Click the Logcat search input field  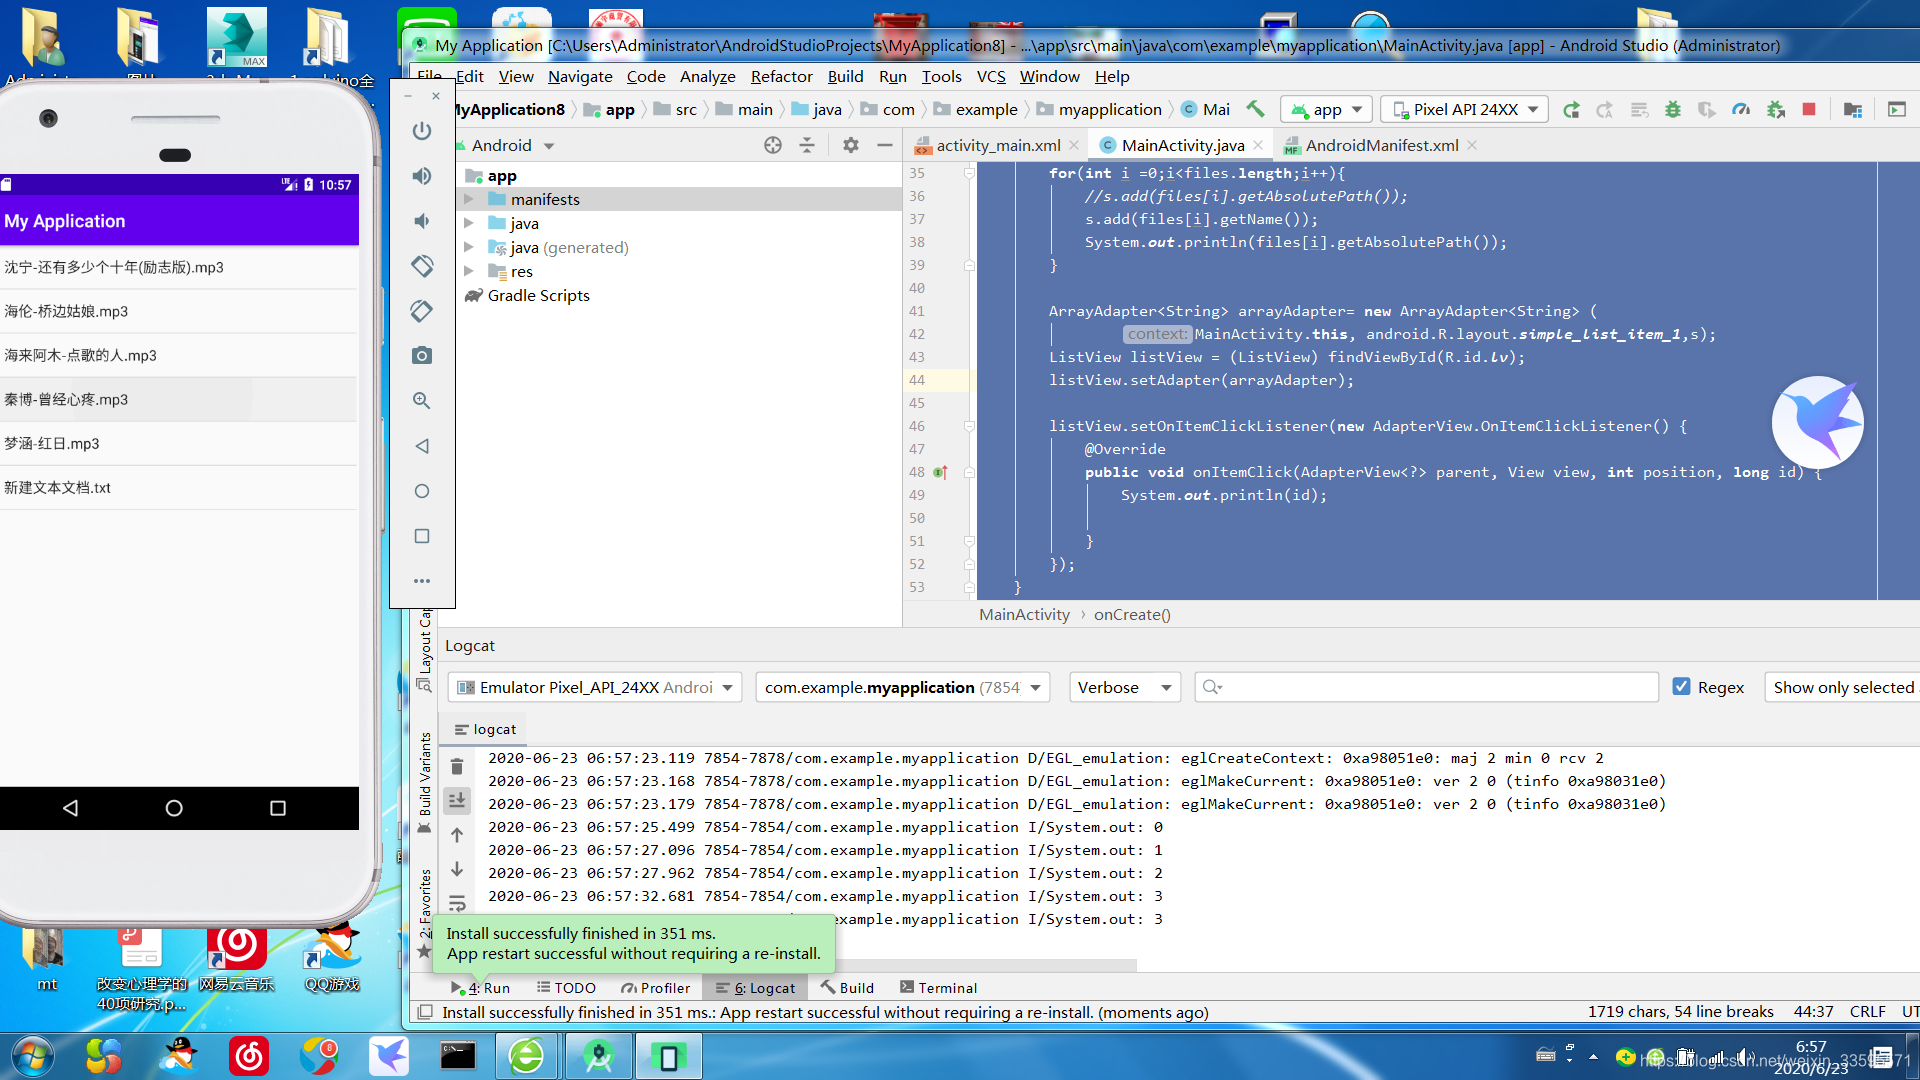click(x=1426, y=687)
